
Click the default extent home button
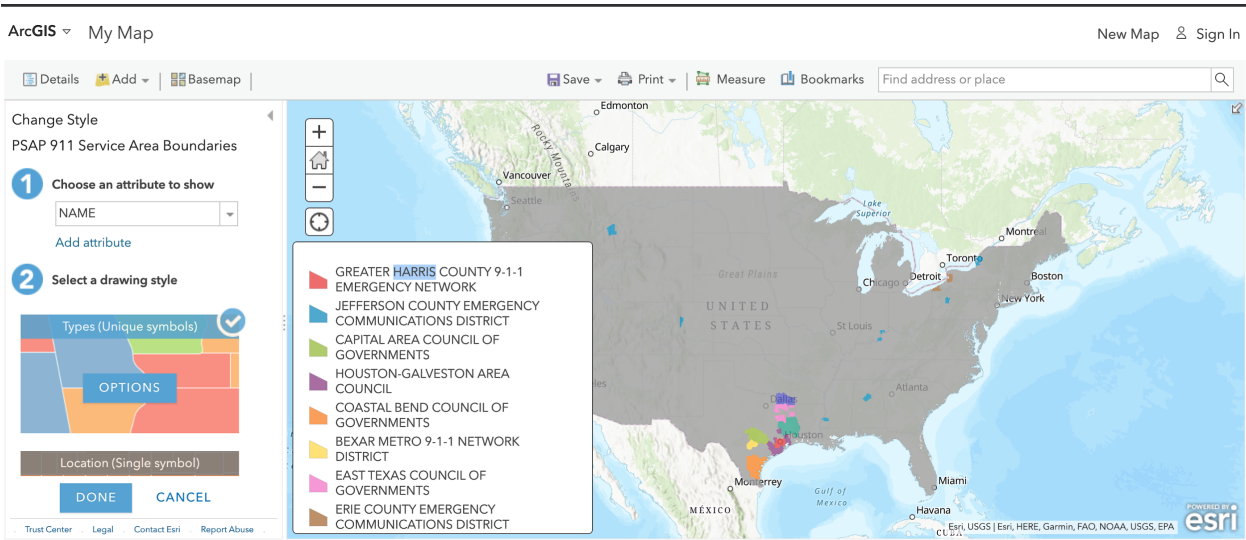(x=319, y=160)
